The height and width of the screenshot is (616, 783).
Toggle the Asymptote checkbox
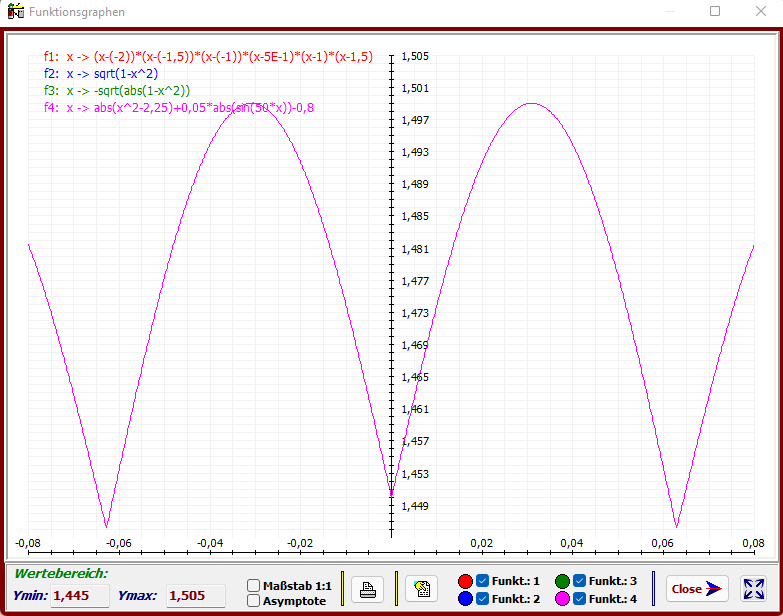tap(254, 601)
